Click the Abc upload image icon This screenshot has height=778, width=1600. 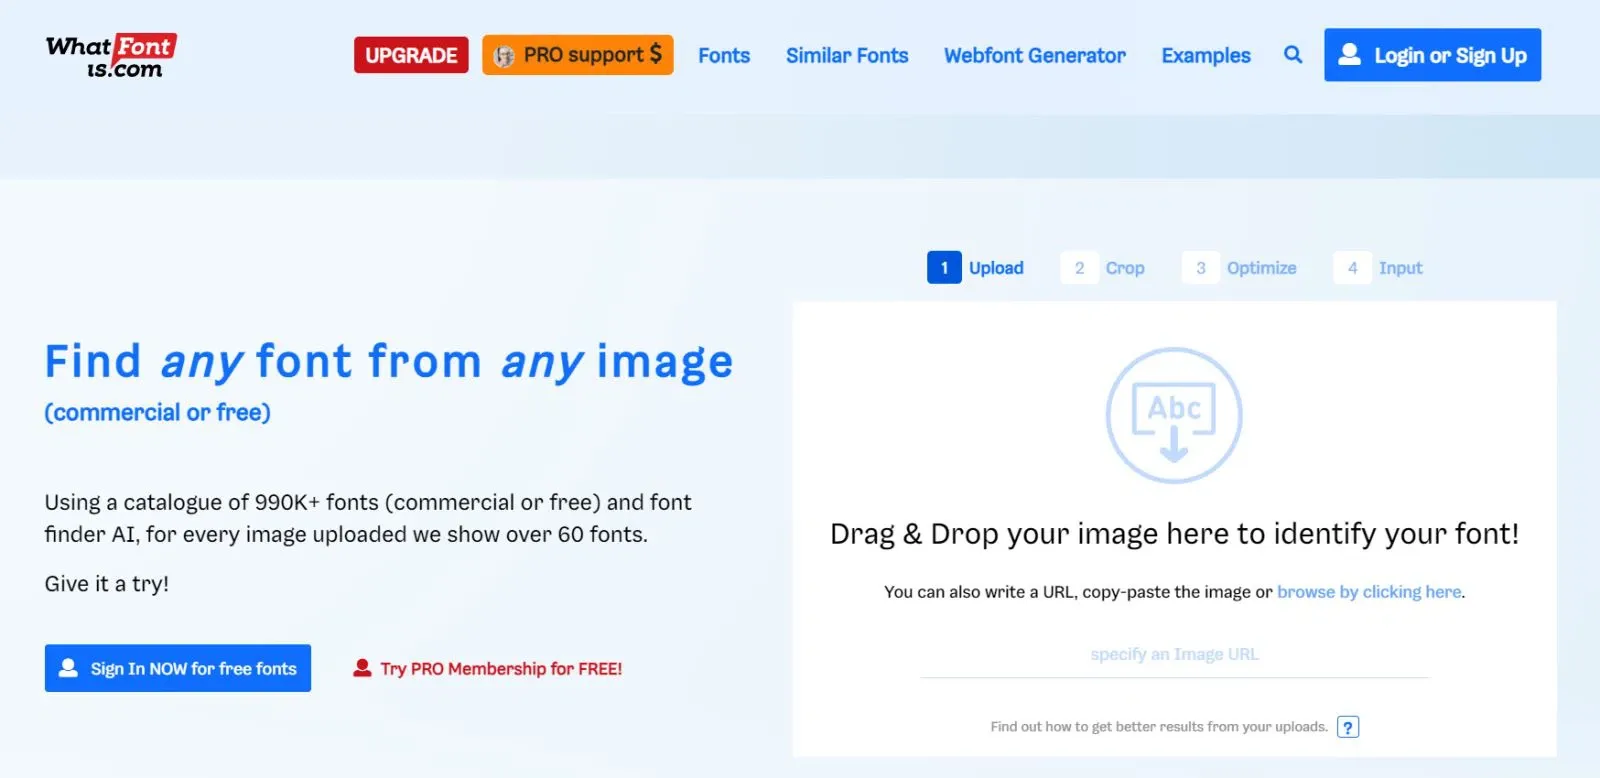[x=1174, y=415]
